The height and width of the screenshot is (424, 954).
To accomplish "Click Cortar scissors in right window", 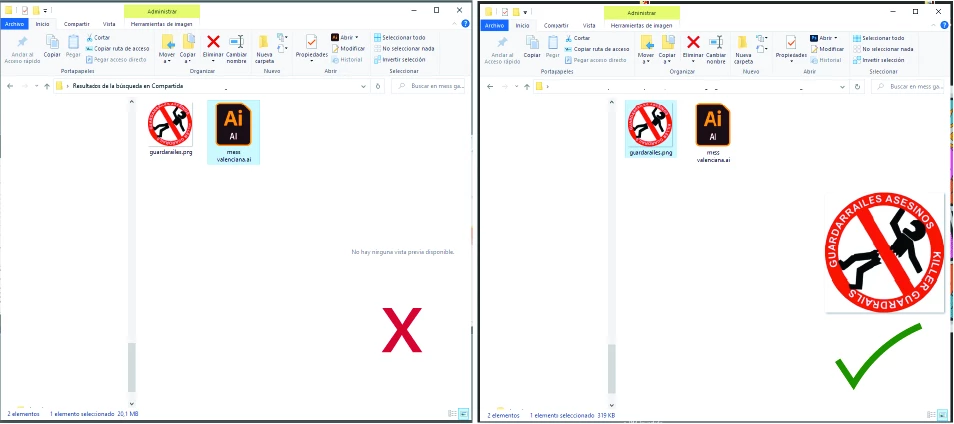I will (x=569, y=38).
